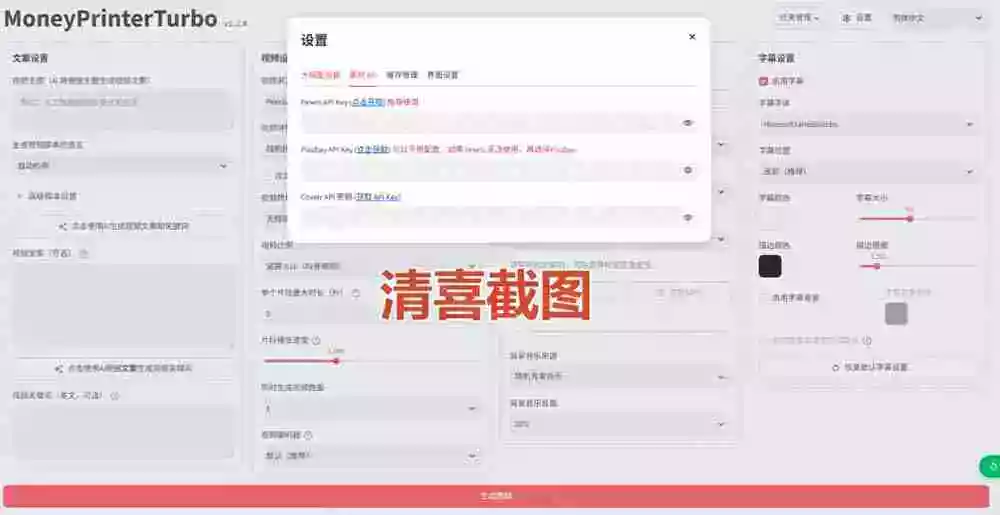
Task: Click help icon beside 单个片段最大时长
Action: tap(356, 293)
